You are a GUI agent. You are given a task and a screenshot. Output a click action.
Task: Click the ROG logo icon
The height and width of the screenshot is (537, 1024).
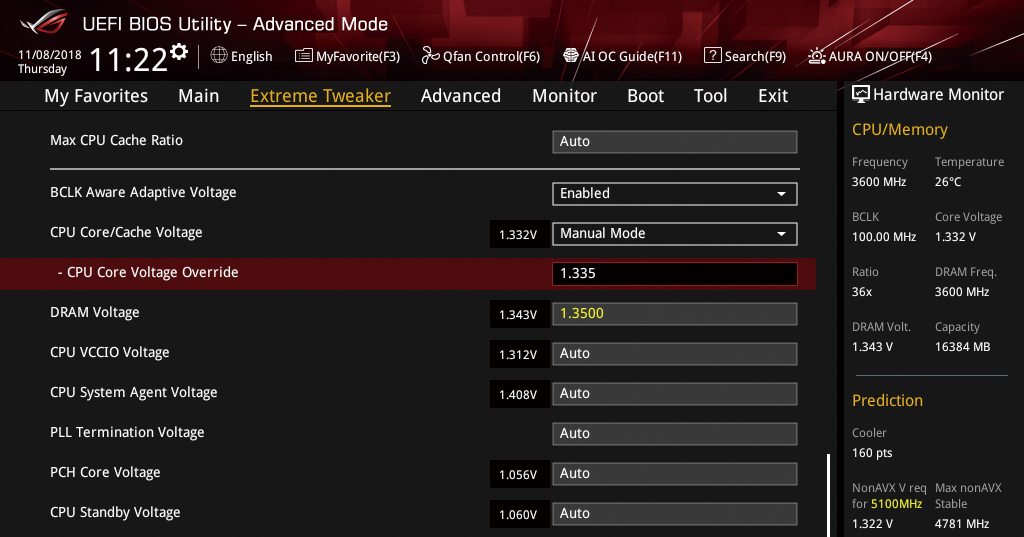point(44,23)
